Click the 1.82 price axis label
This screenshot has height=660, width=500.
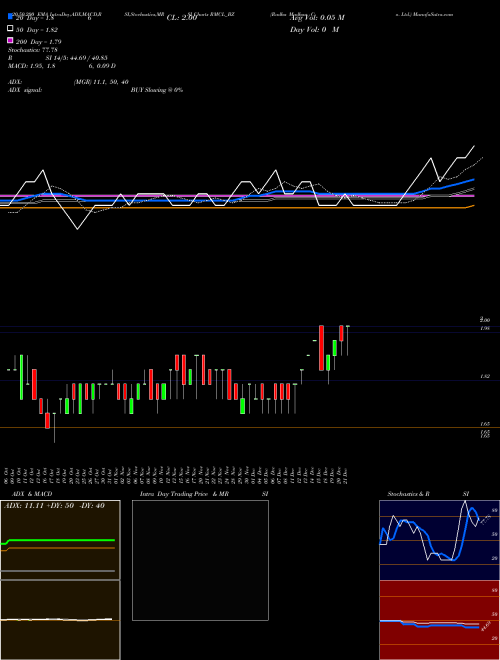[484, 377]
